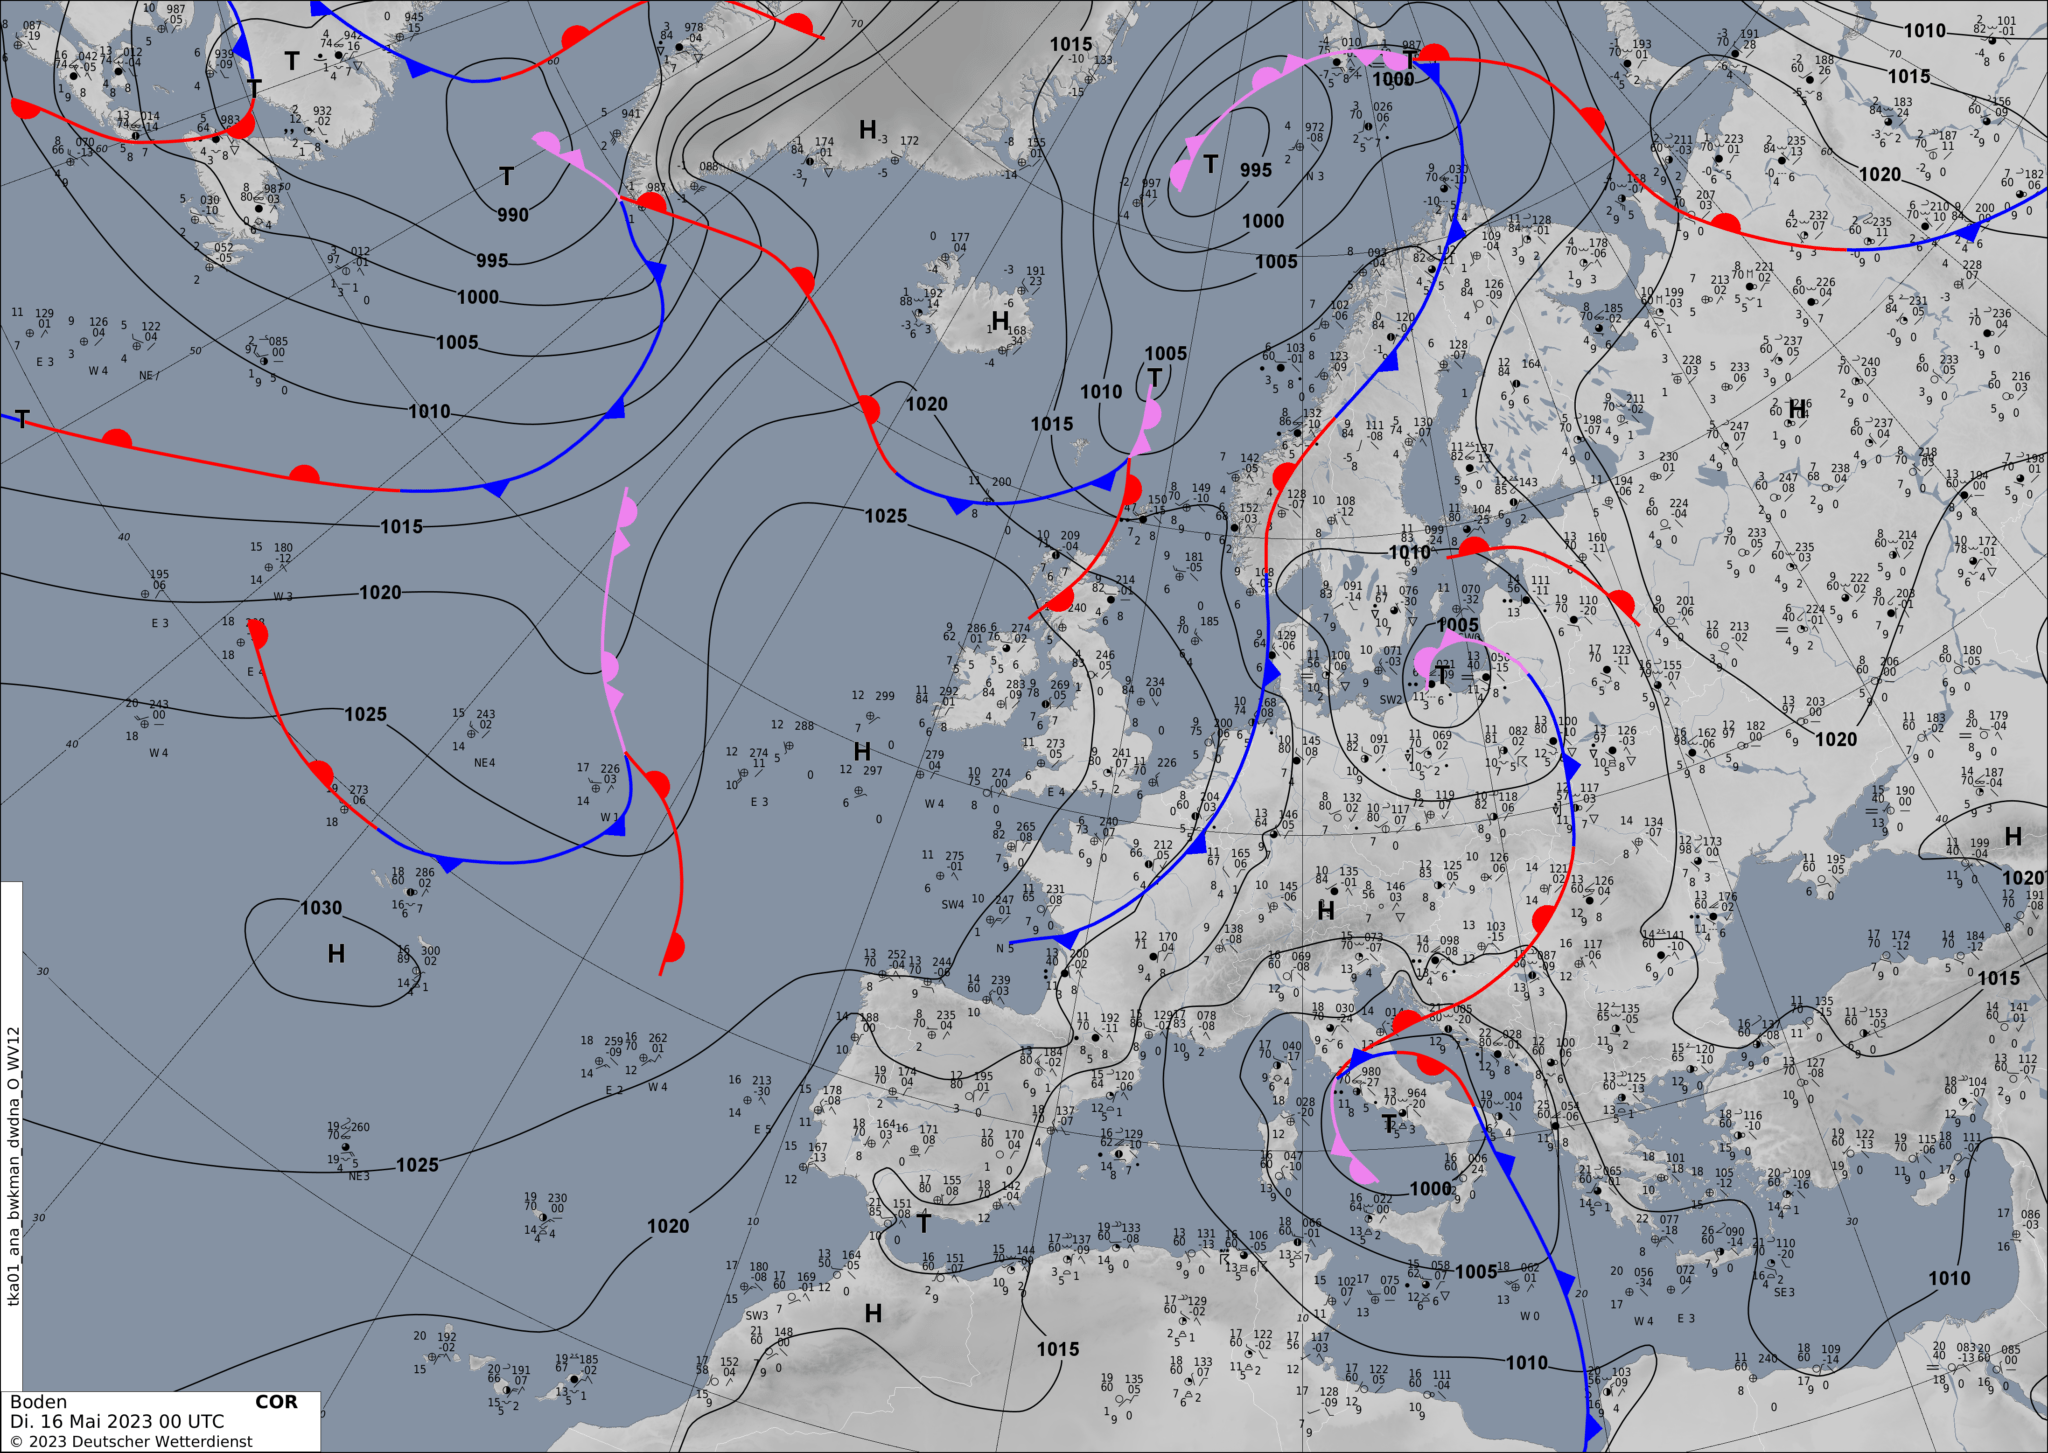Select the "NE4" ship wind report
Screen dimensions: 2048x1453
[x=484, y=763]
